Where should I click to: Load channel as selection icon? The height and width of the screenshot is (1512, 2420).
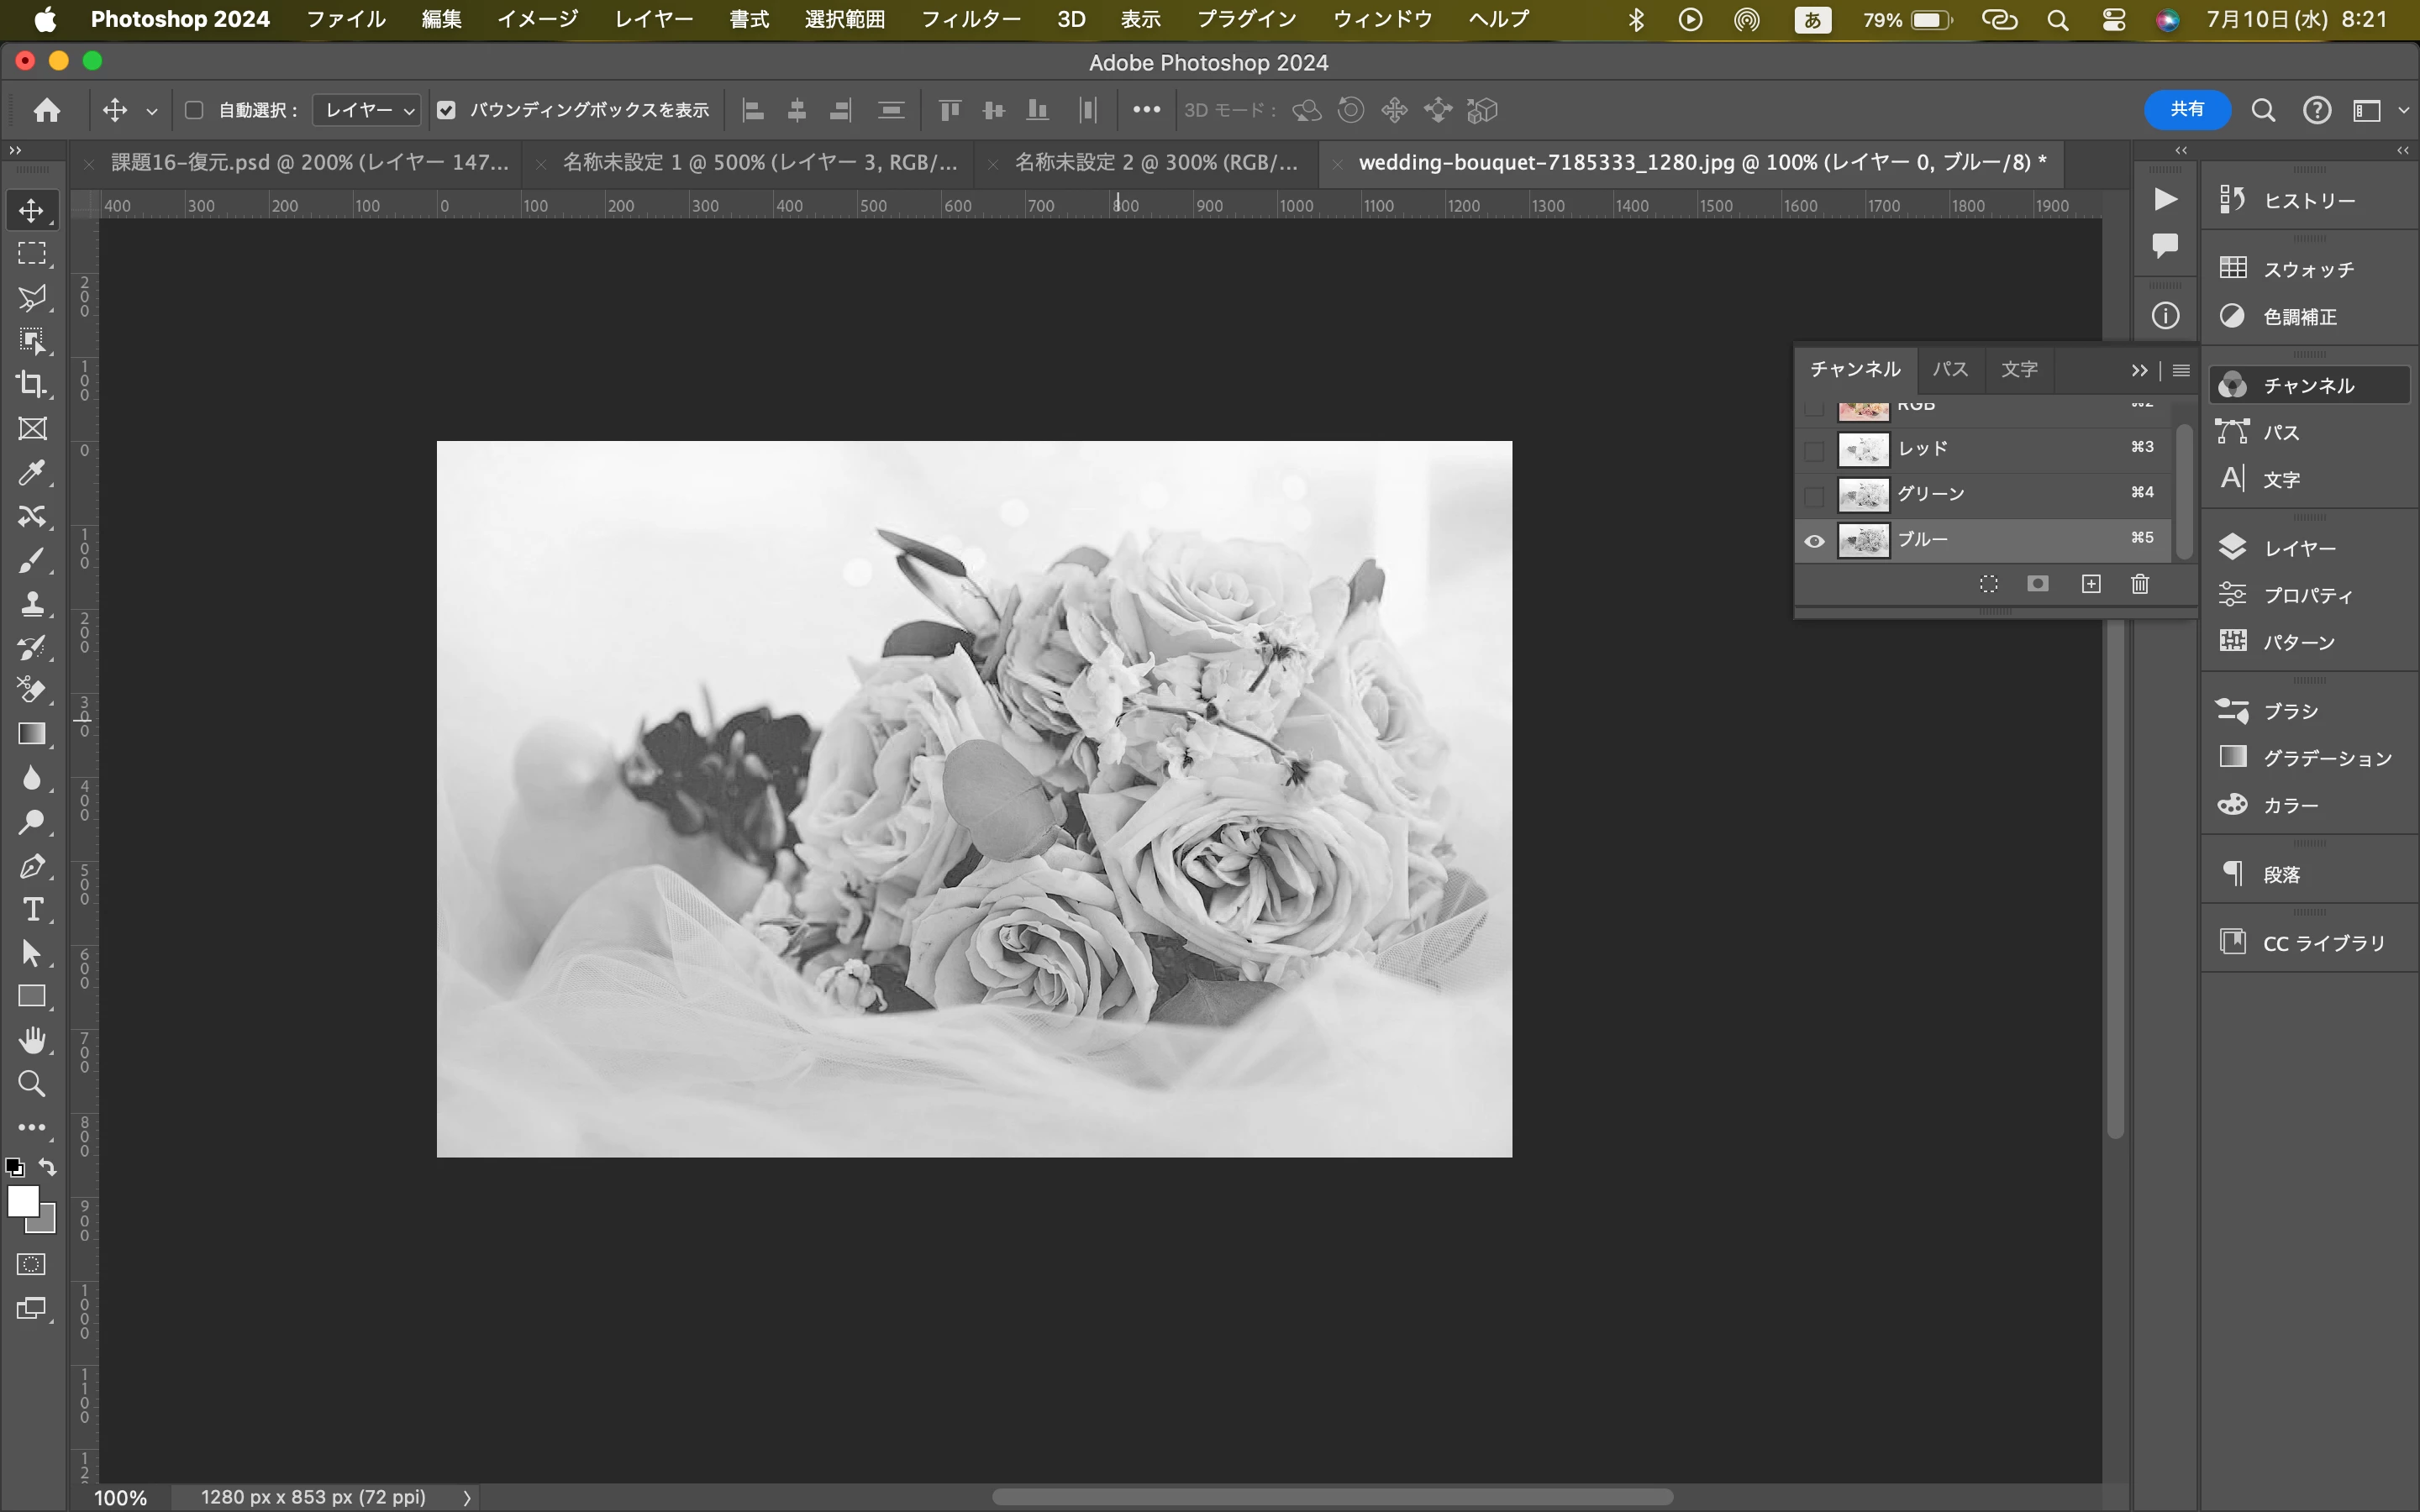1988,584
